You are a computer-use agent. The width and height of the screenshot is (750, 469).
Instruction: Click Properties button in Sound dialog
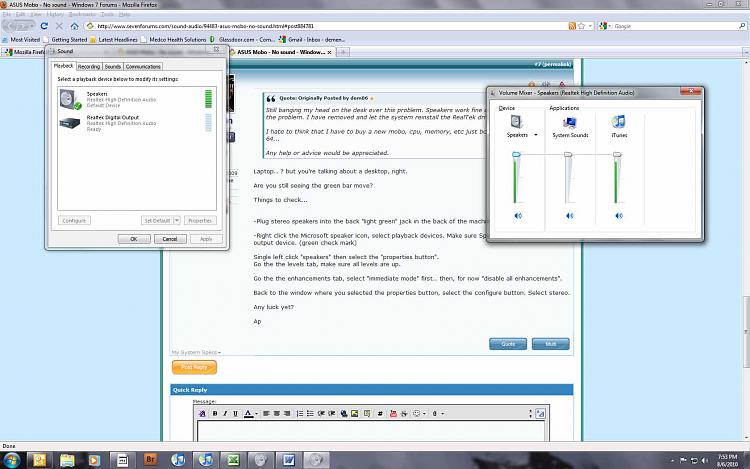(x=200, y=220)
